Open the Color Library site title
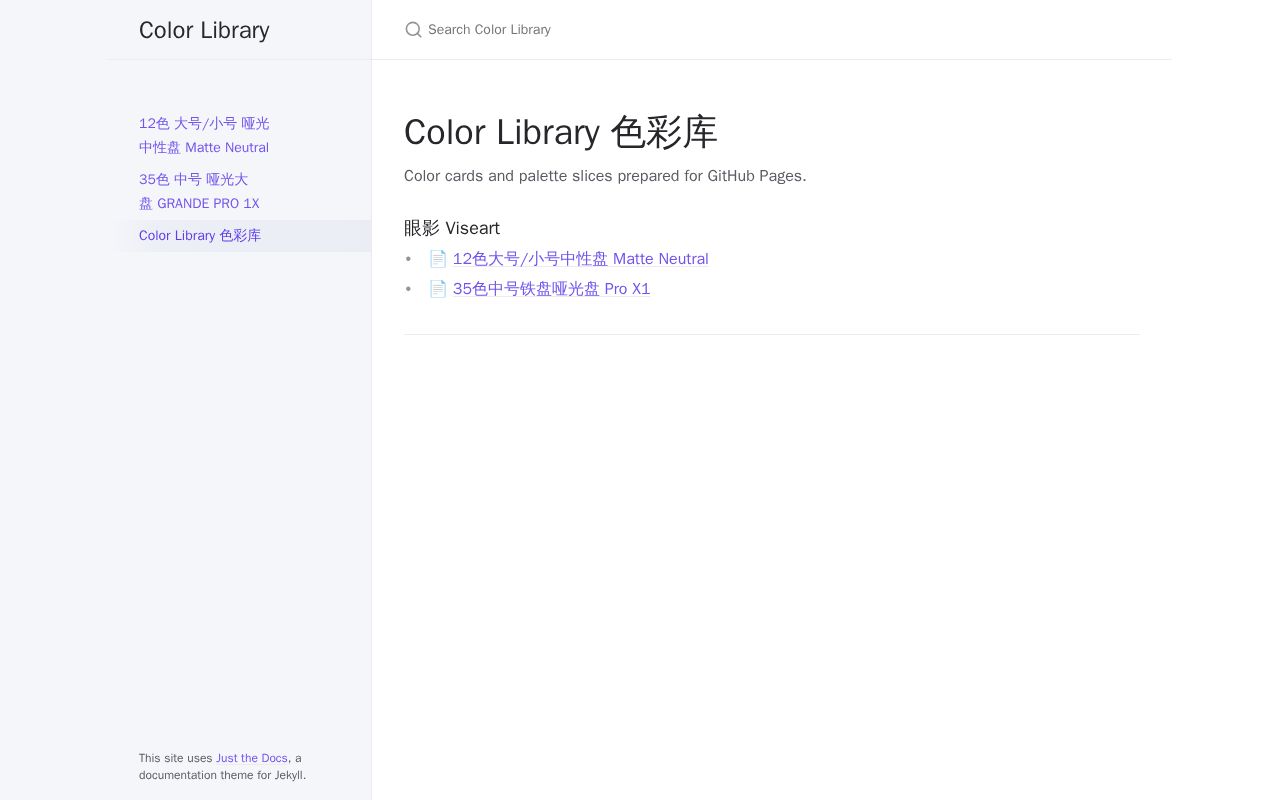 (204, 30)
